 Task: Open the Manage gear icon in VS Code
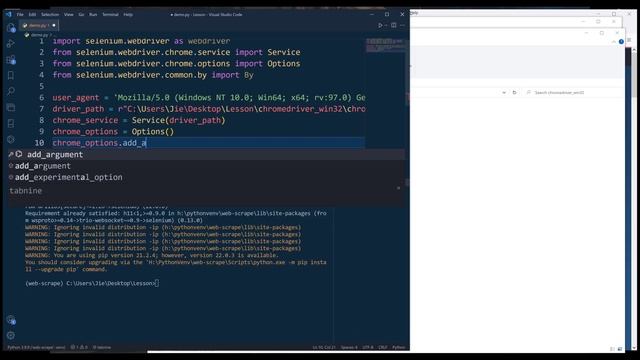pyautogui.click(x=11, y=336)
